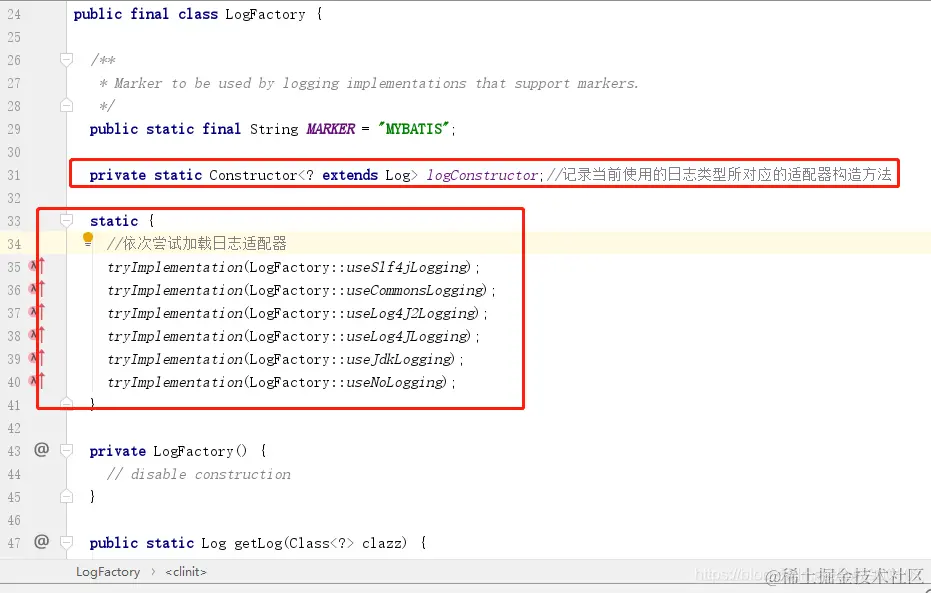Click the @ gutter icon beside LogFactory() constructor
Screen dimensions: 931x593
pyautogui.click(x=42, y=450)
